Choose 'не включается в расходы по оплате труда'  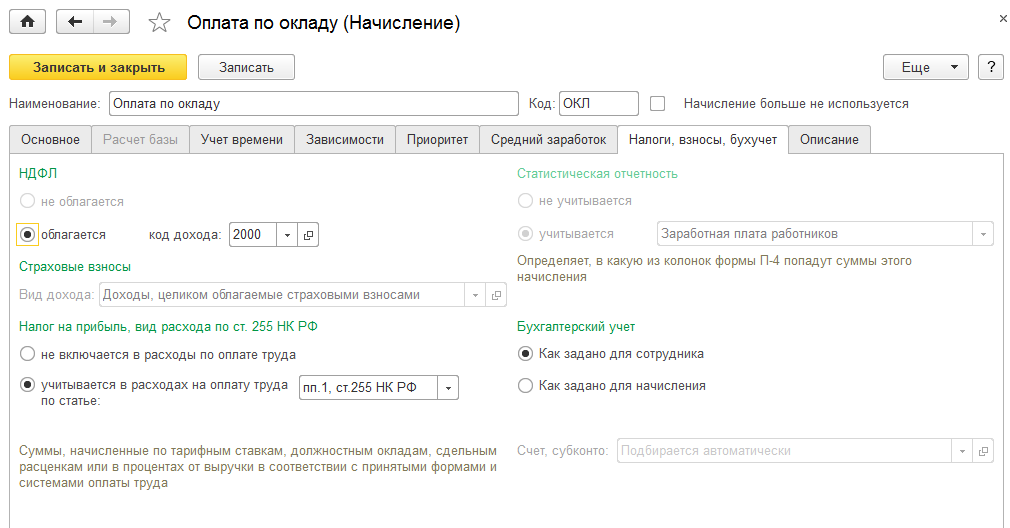(x=27, y=354)
